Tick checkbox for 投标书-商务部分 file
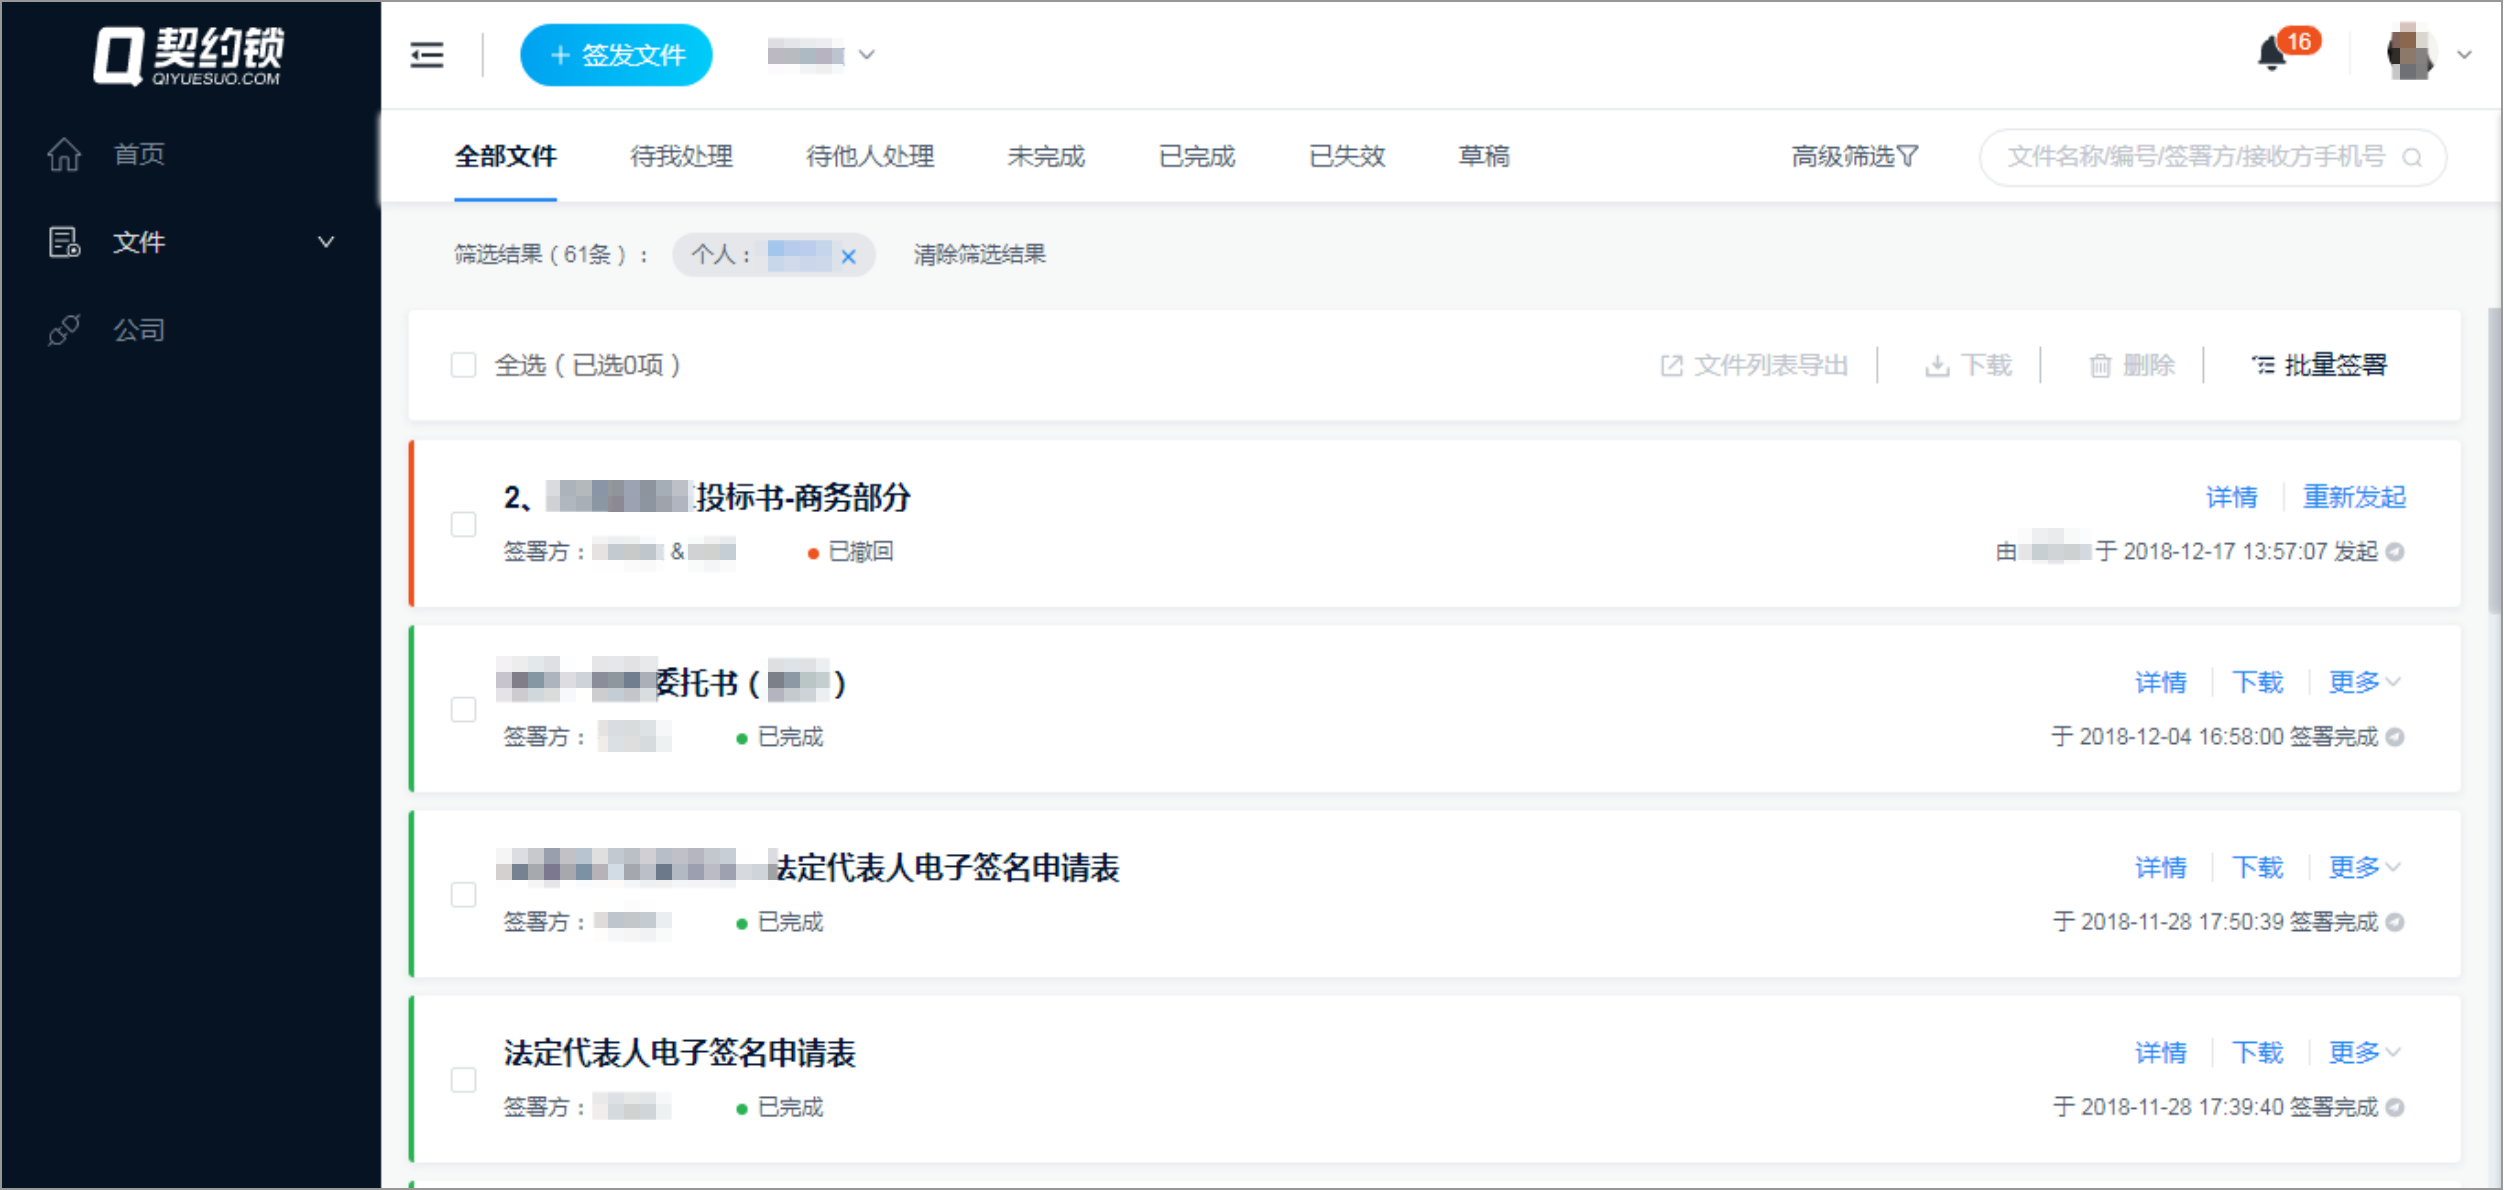 coord(463,524)
